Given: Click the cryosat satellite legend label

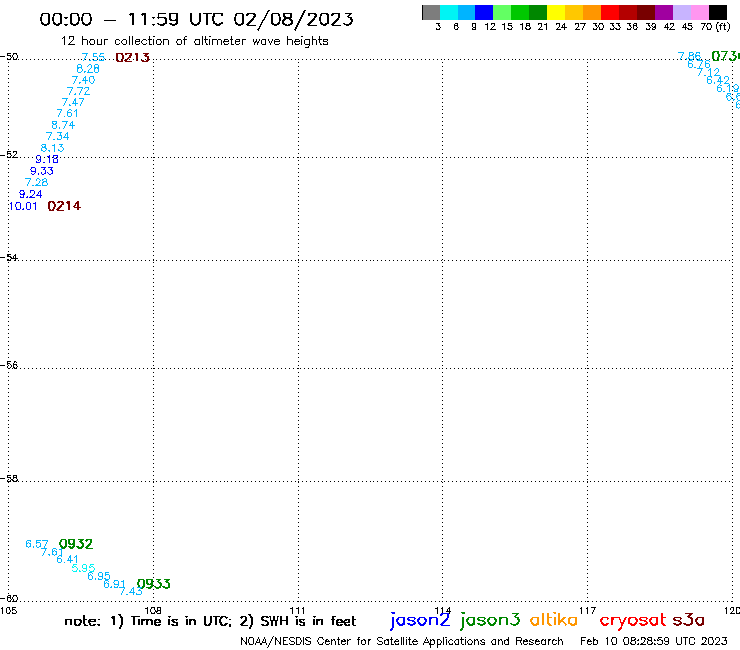Looking at the screenshot, I should coord(633,621).
